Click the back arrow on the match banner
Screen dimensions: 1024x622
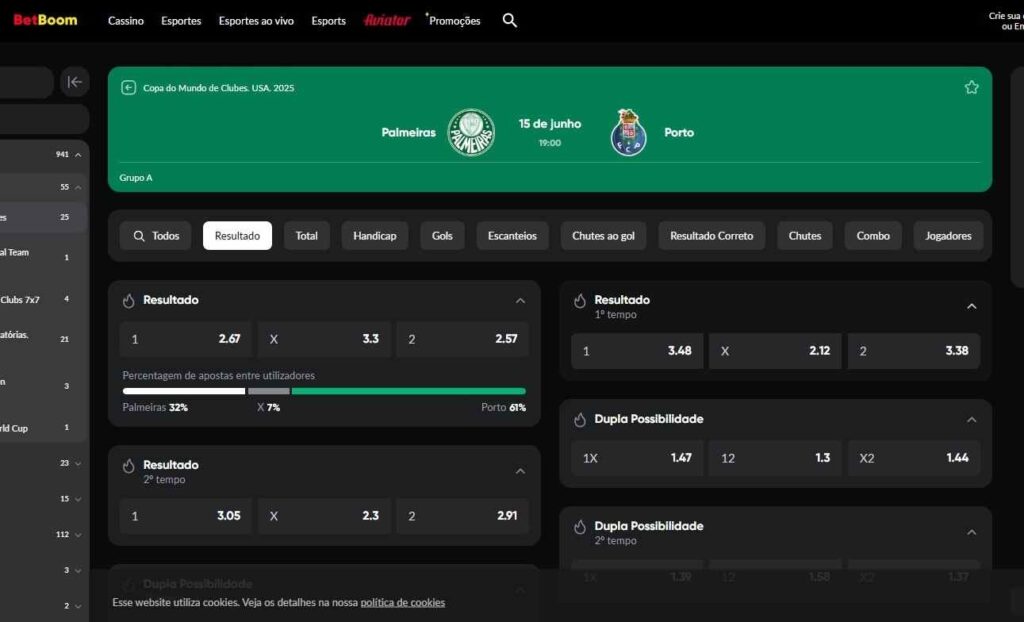tap(129, 88)
